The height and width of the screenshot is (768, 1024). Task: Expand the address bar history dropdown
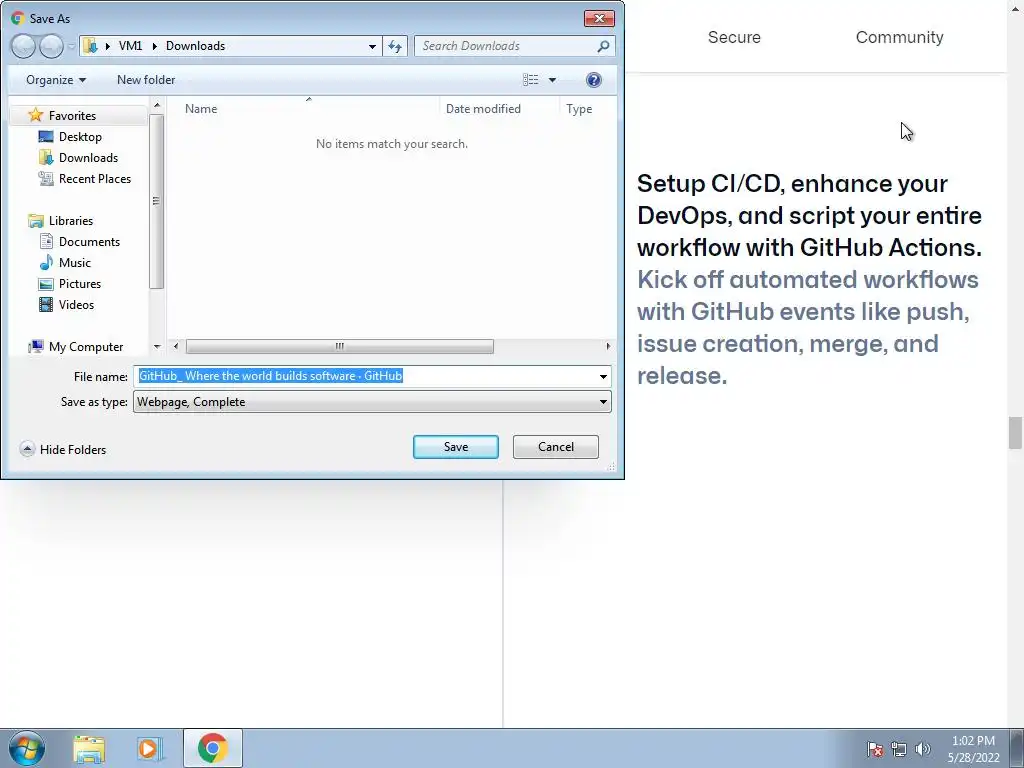(372, 46)
